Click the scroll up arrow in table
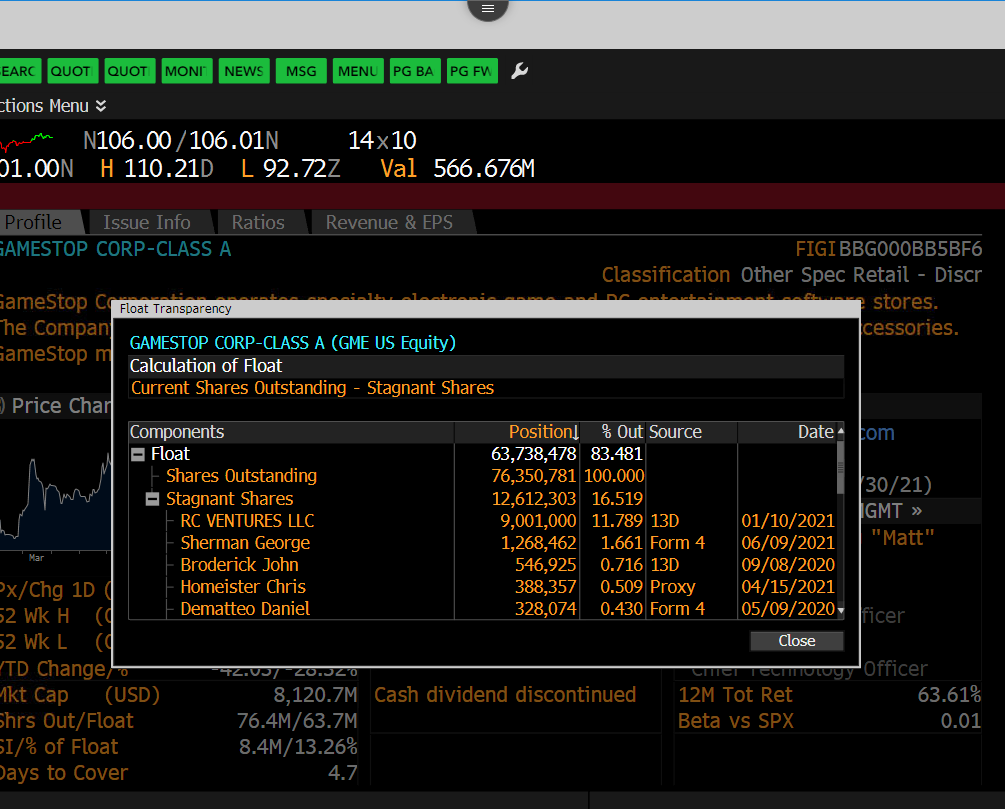Image resolution: width=1005 pixels, height=809 pixels. 841,431
